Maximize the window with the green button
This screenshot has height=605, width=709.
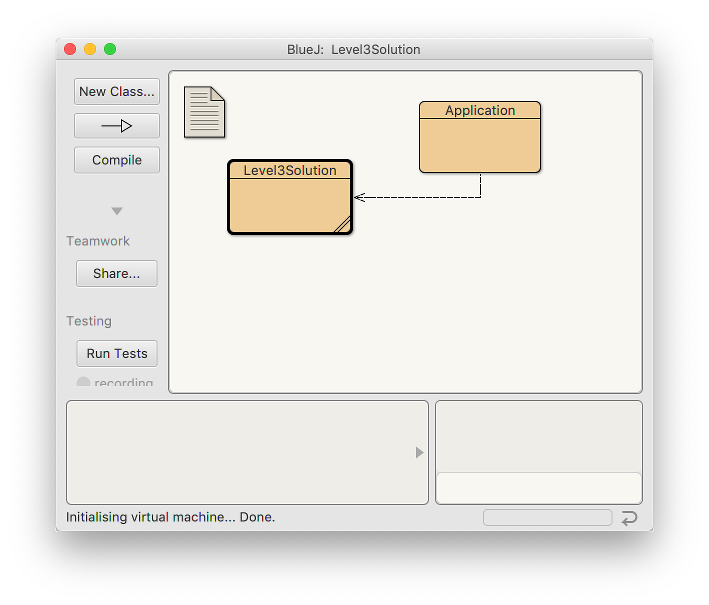click(110, 49)
